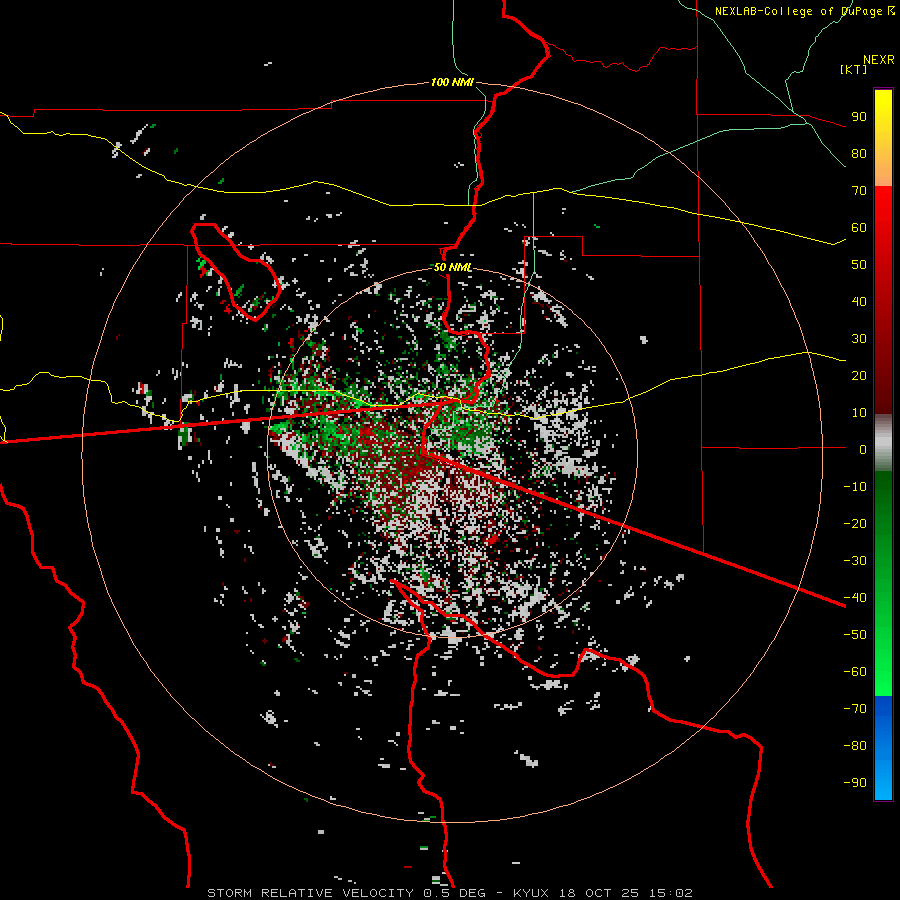The height and width of the screenshot is (900, 900).
Task: Click the 0 value on the velocity scale
Action: (x=863, y=450)
